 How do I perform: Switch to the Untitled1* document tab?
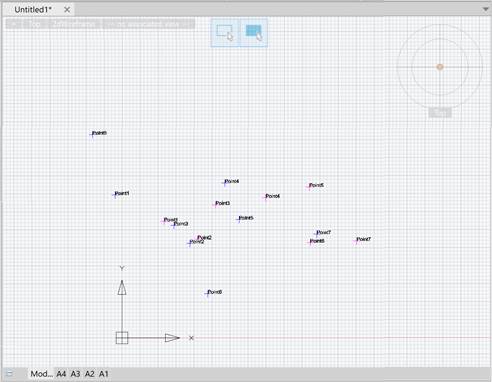pyautogui.click(x=33, y=10)
